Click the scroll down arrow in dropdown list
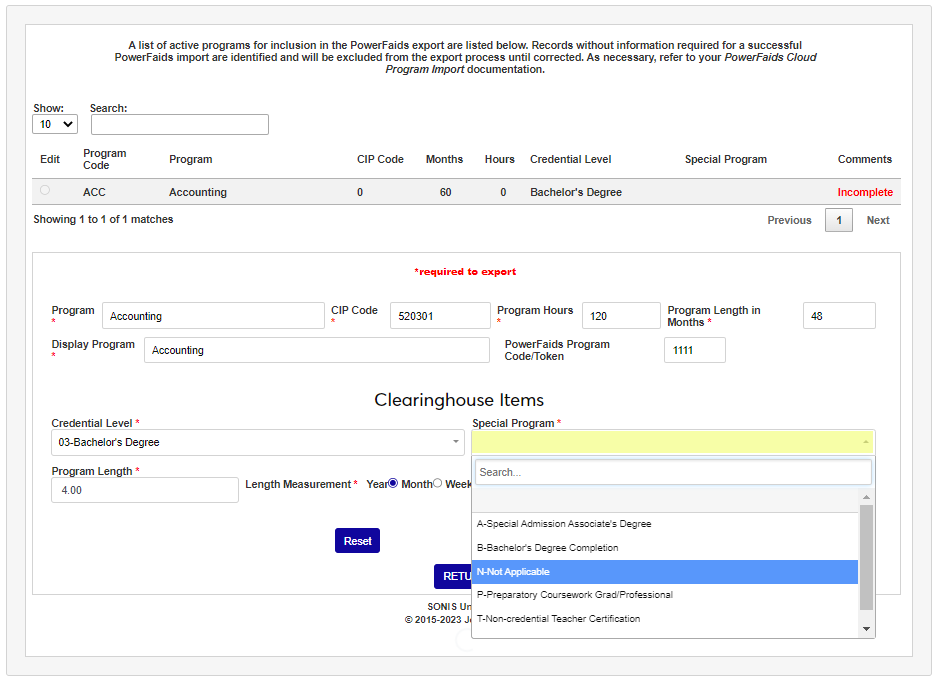Screen dimensions: 936x681 pyautogui.click(x=866, y=629)
